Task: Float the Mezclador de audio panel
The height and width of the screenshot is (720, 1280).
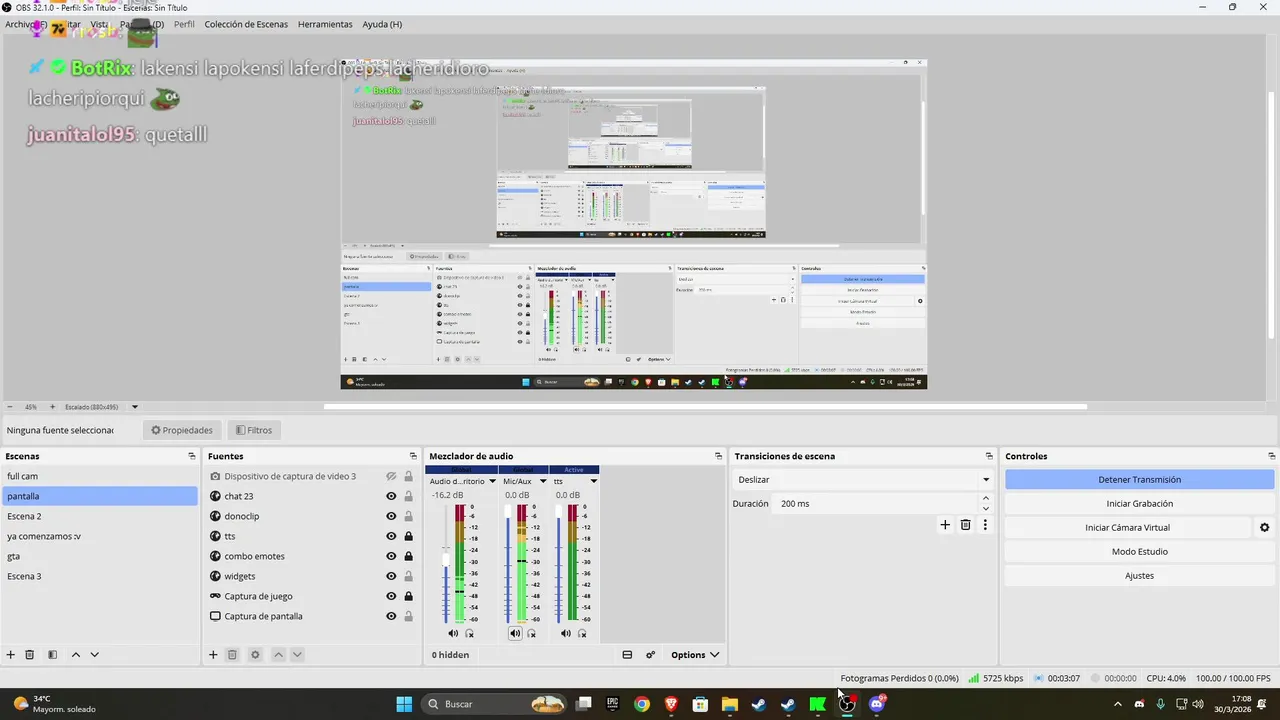Action: [x=718, y=456]
